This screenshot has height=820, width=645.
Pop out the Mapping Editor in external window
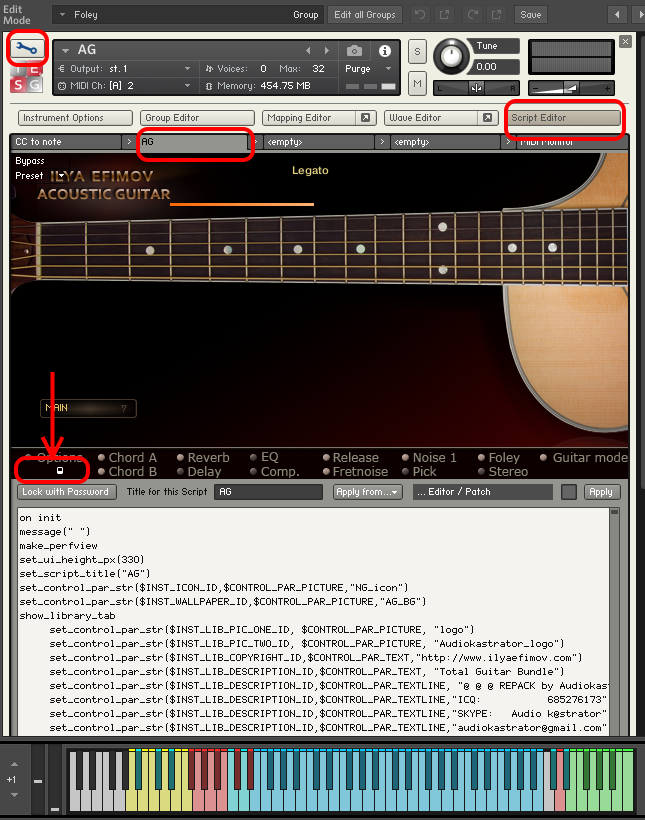pyautogui.click(x=365, y=118)
